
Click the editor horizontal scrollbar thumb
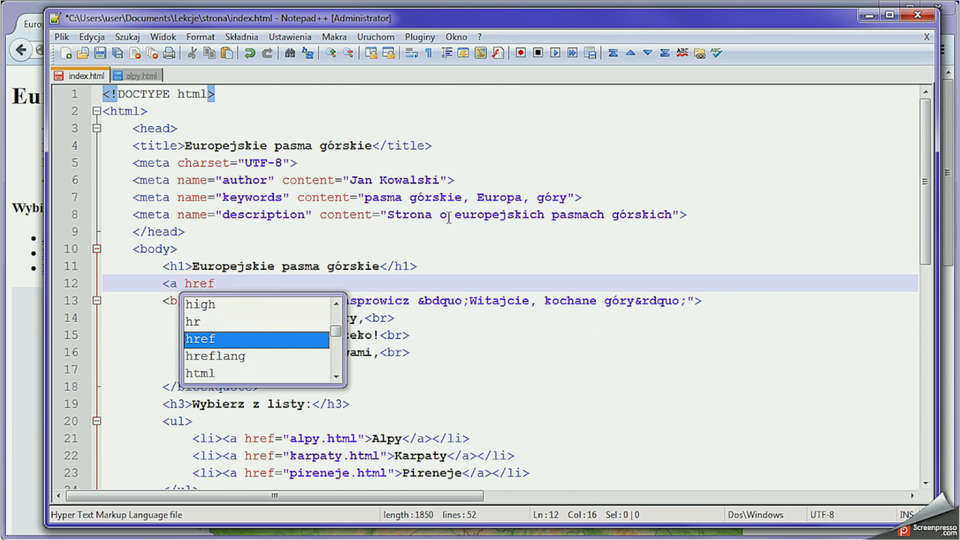[273, 495]
